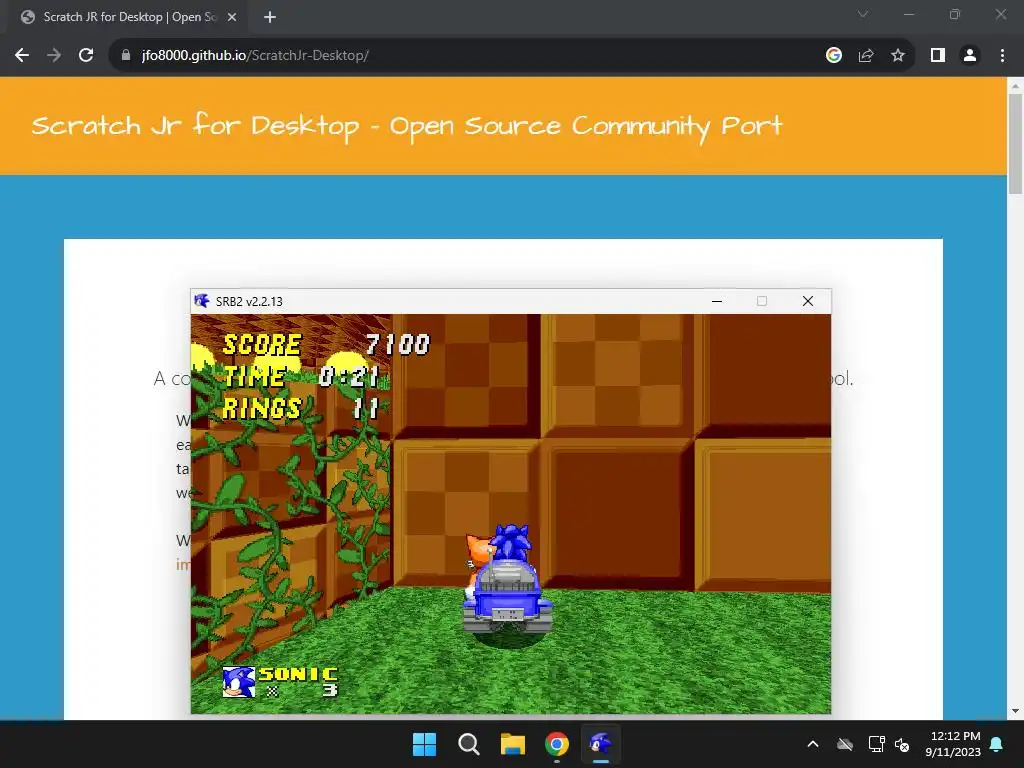The width and height of the screenshot is (1024, 768).
Task: Click the SRB2 v2.2.13 title bar icon
Action: click(202, 301)
